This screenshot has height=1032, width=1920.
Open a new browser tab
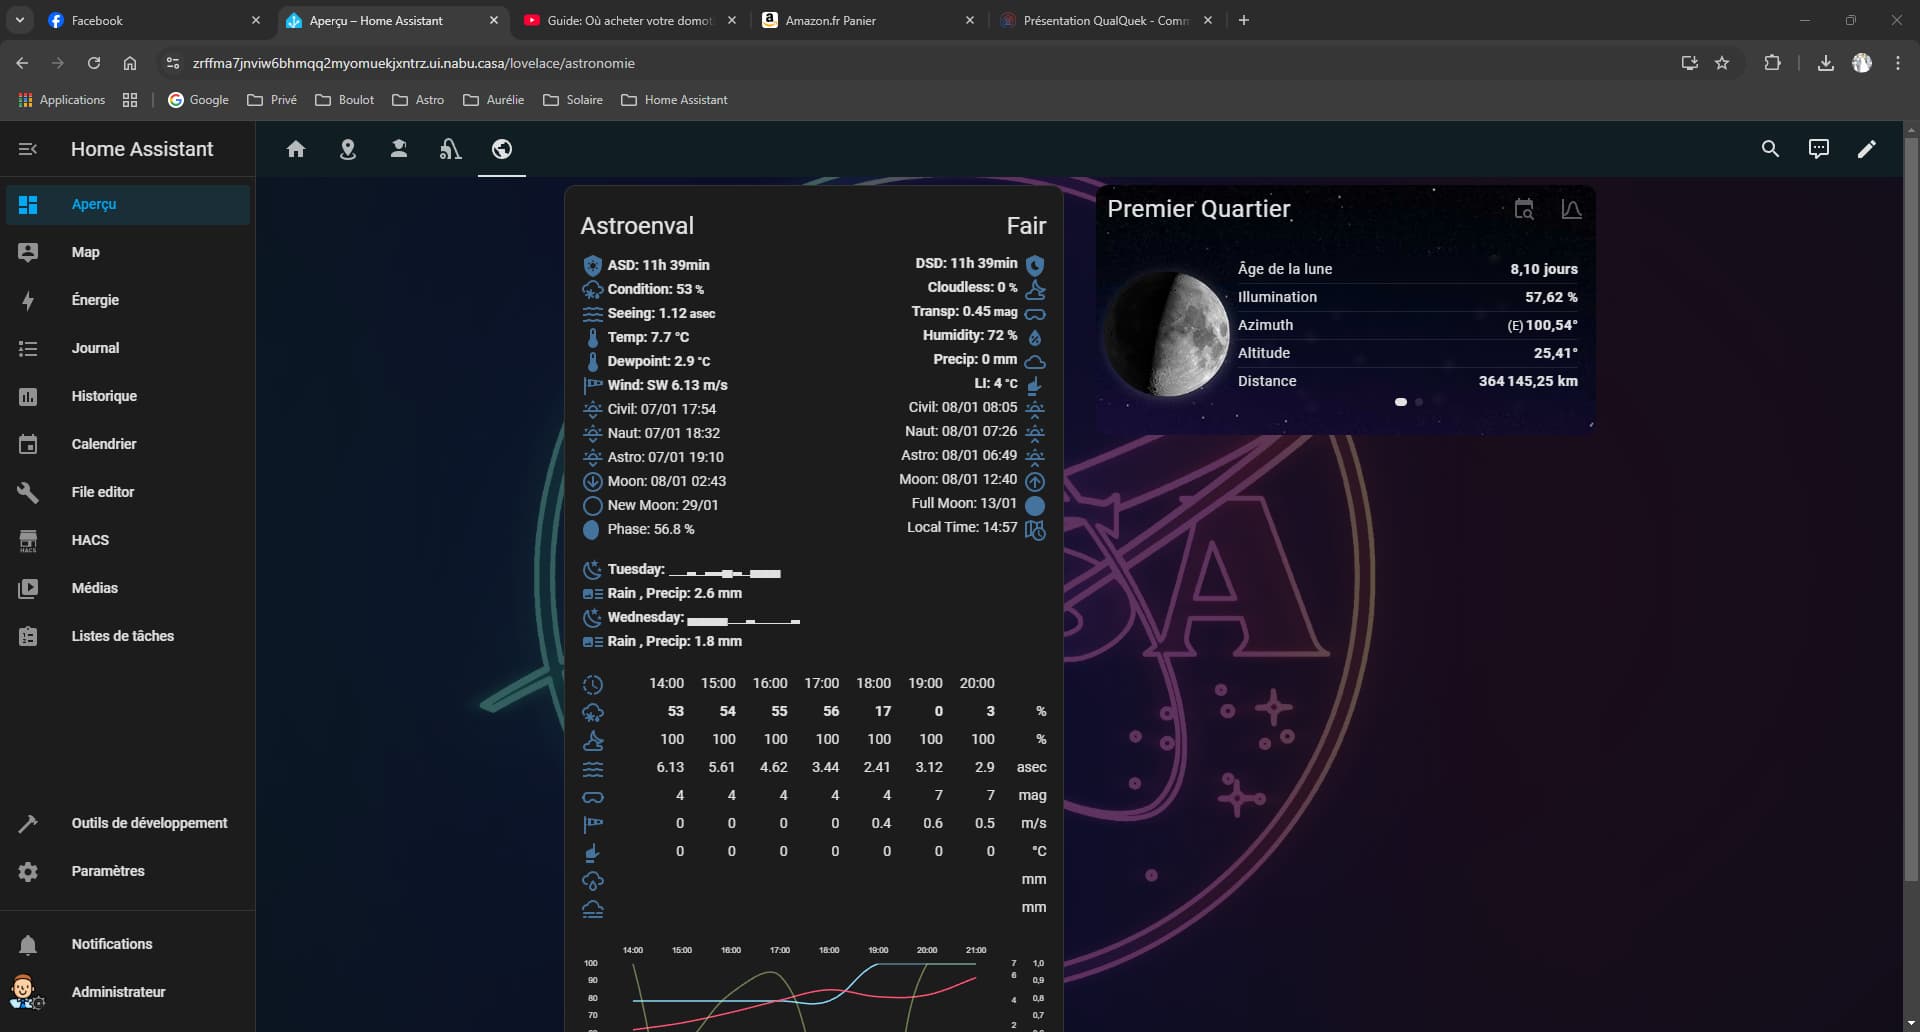coord(1244,20)
